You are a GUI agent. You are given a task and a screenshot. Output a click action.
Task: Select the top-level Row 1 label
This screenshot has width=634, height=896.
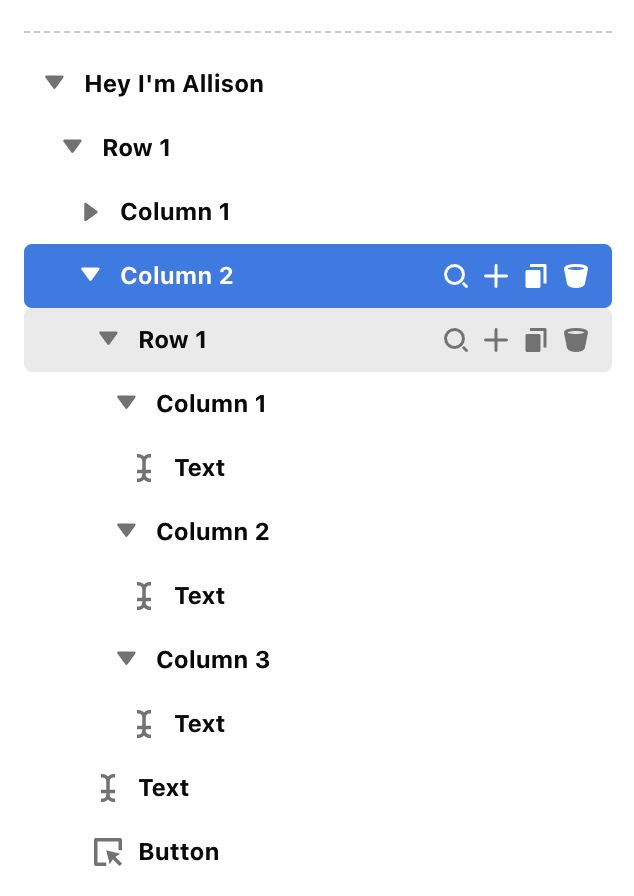136,148
